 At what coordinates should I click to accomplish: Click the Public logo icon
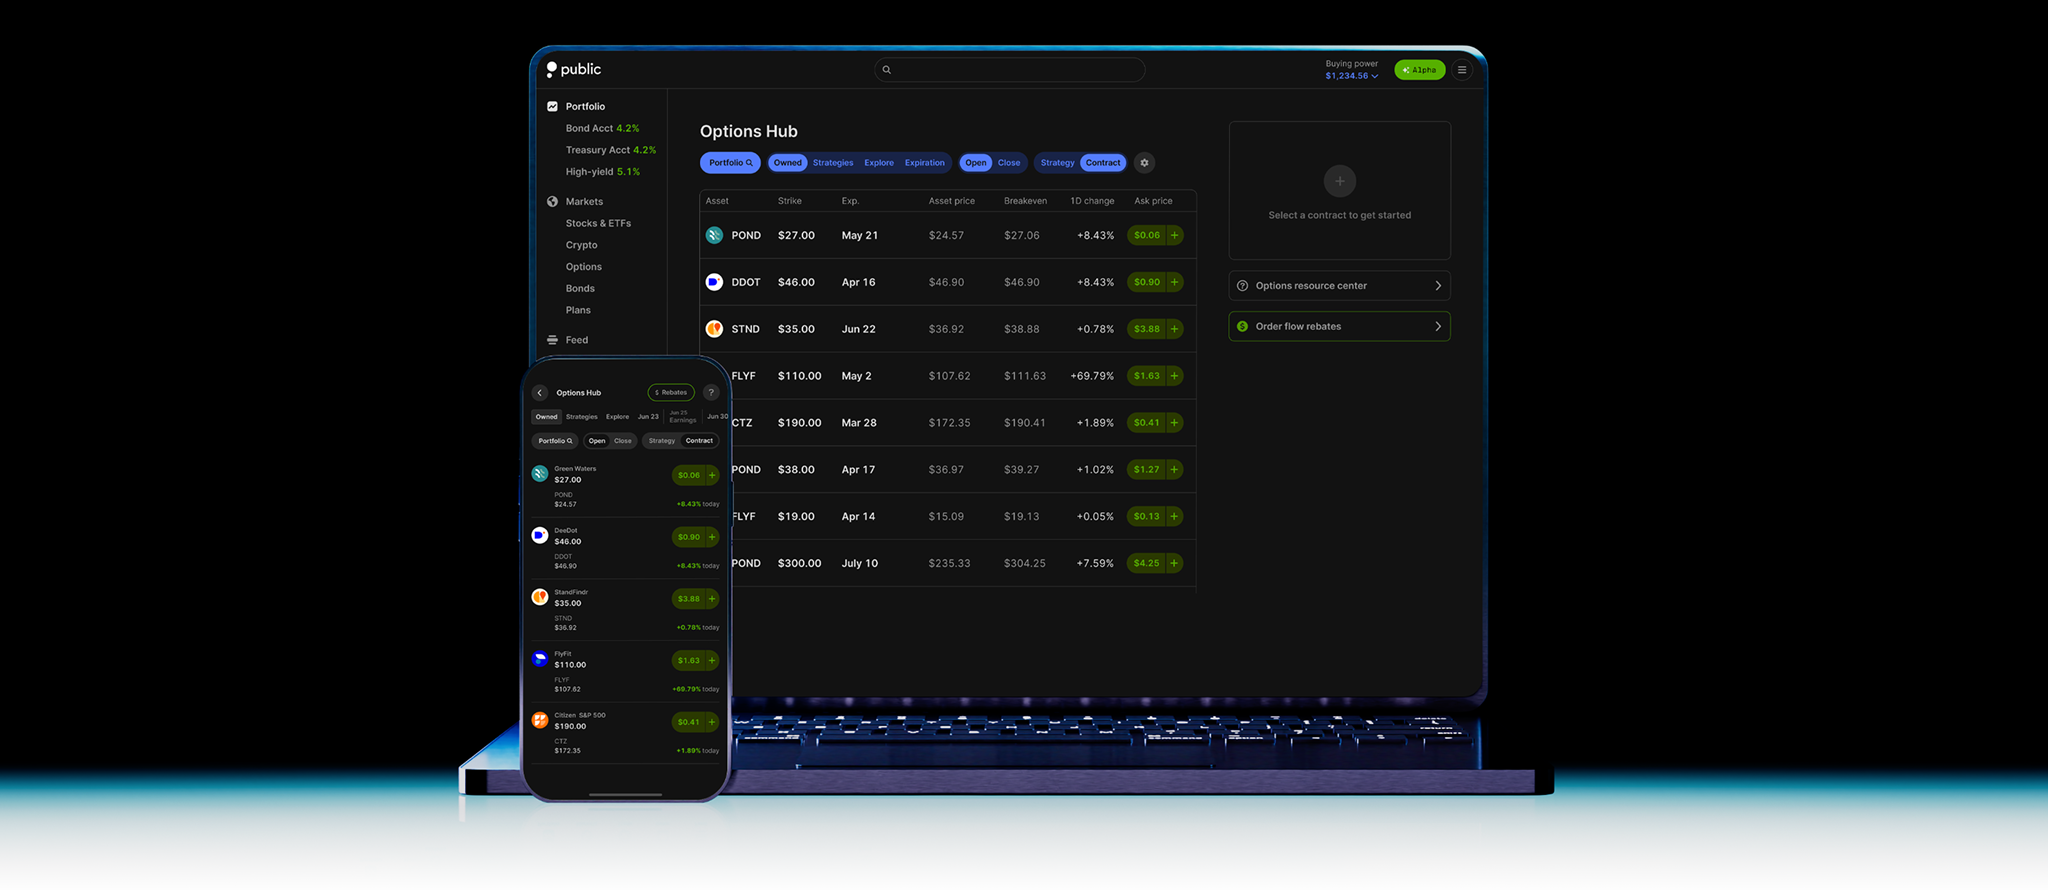[552, 69]
